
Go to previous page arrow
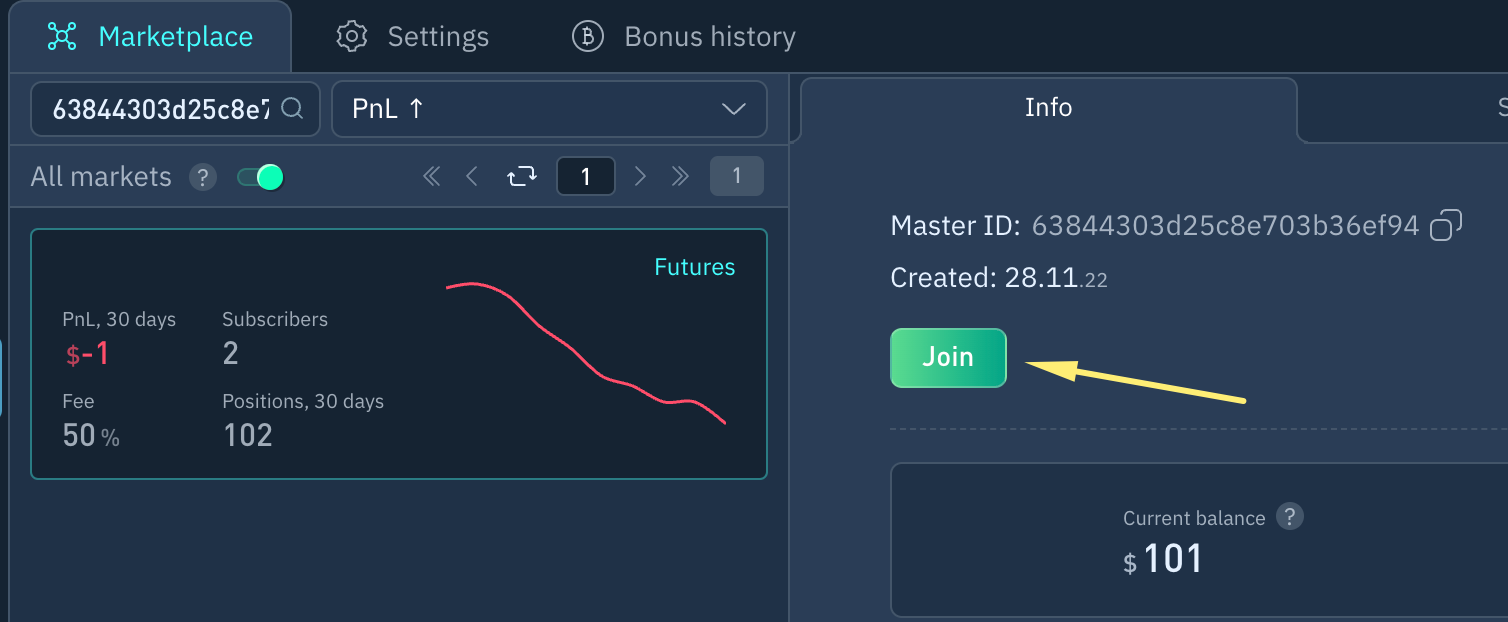pos(472,177)
